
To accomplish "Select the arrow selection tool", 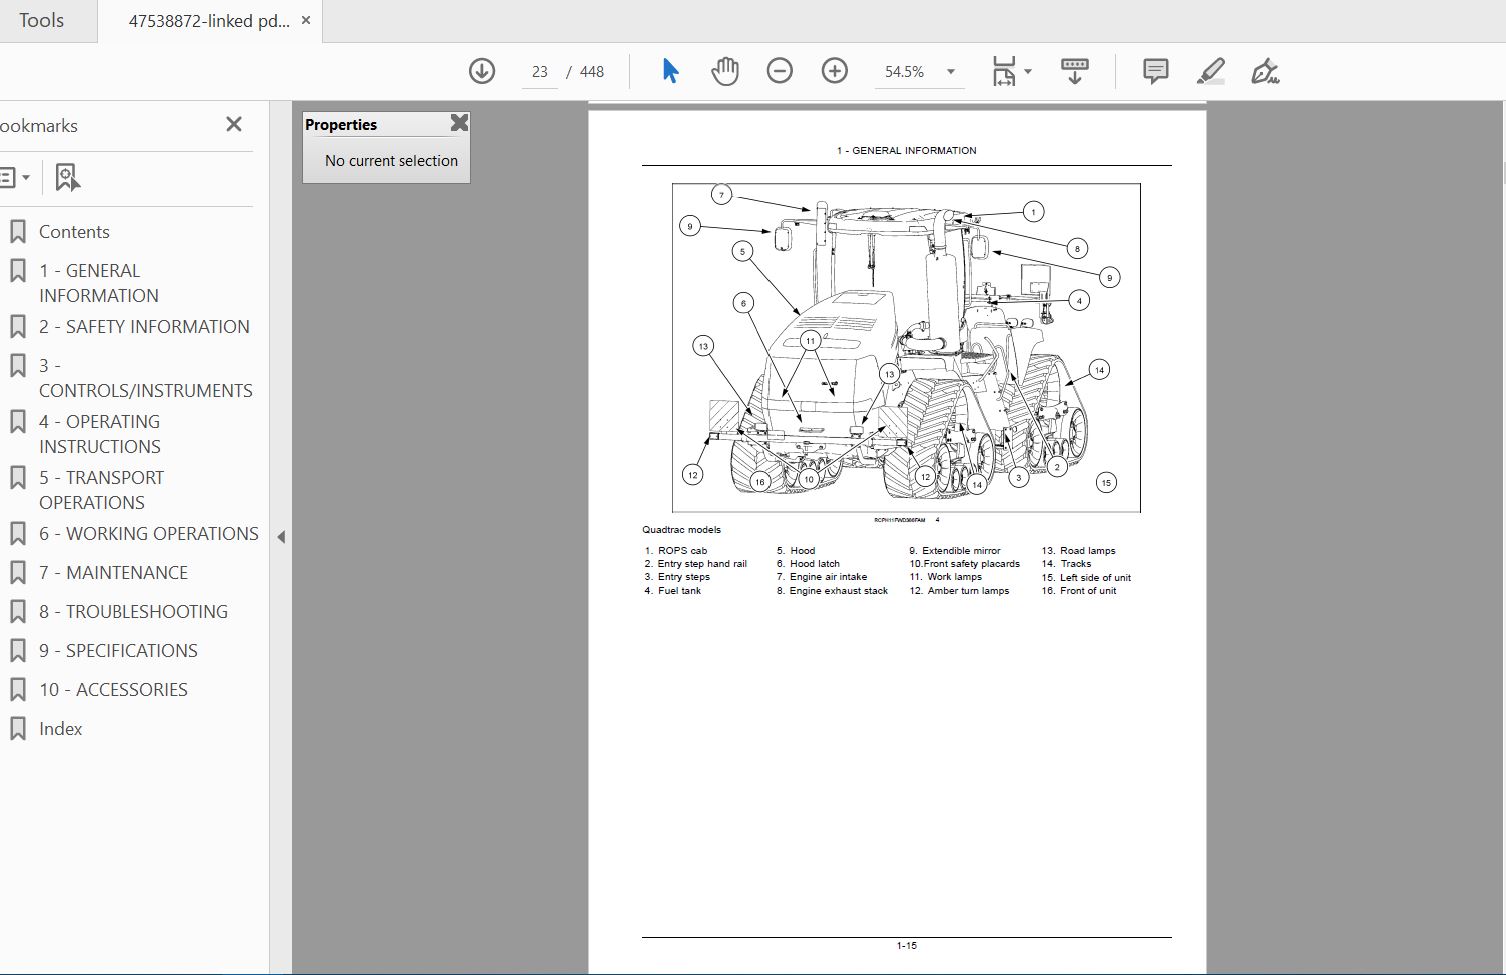I will [670, 71].
